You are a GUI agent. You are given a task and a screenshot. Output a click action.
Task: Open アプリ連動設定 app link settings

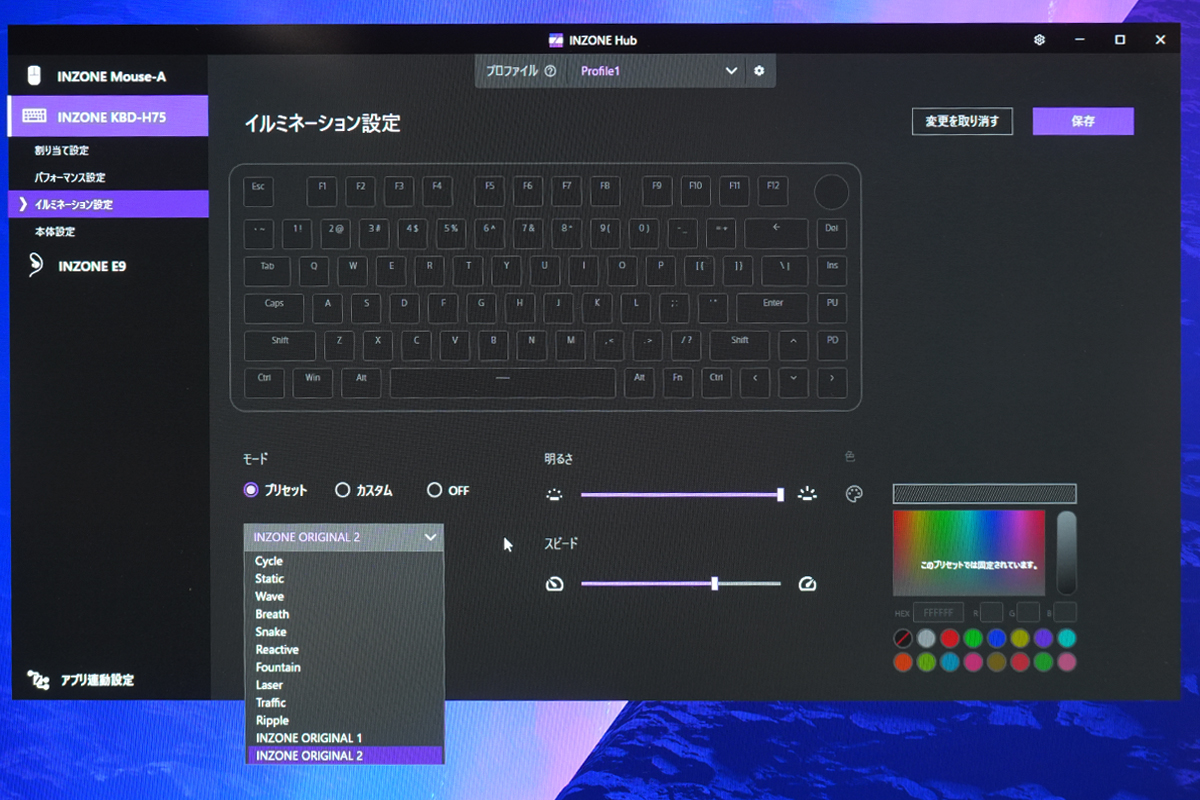(81, 680)
